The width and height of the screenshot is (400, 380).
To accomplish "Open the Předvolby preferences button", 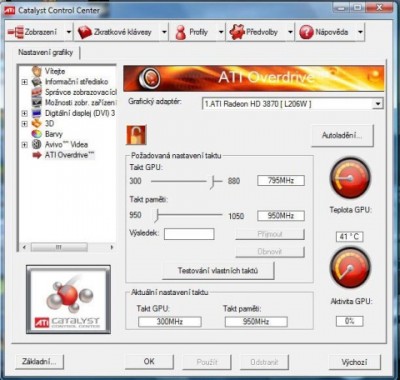I will (x=257, y=32).
